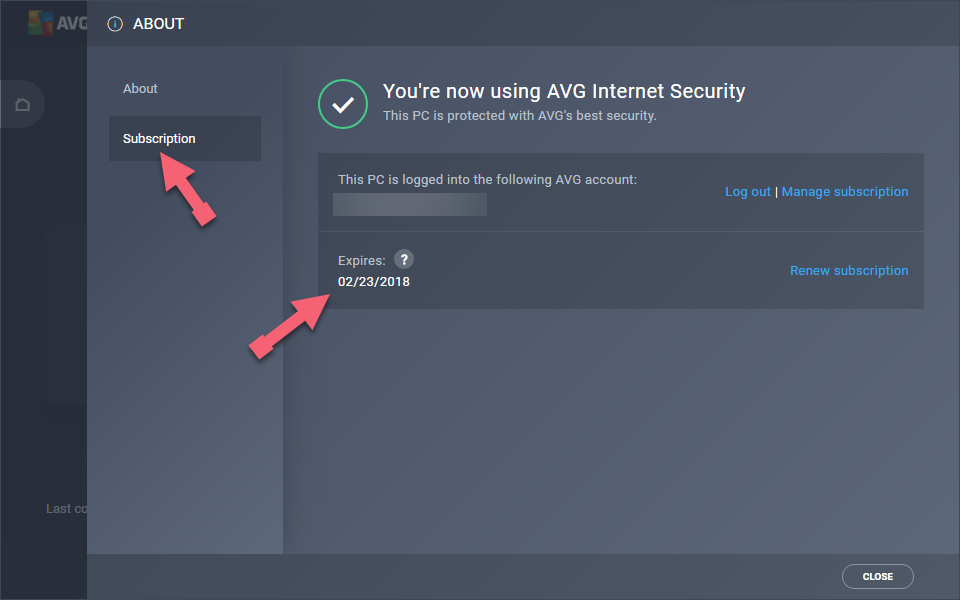Click the question mark help icon beside Expires
Screen dimensions: 960x600
pos(403,260)
